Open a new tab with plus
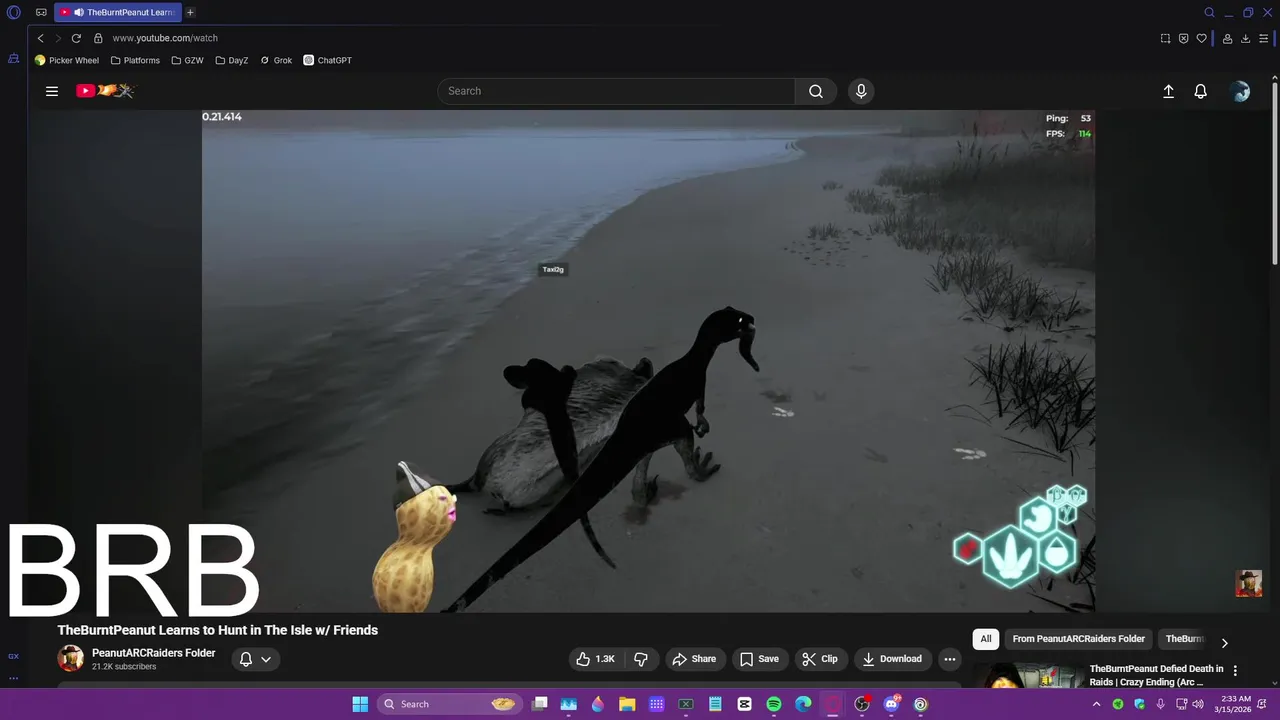This screenshot has height=720, width=1280. [190, 13]
